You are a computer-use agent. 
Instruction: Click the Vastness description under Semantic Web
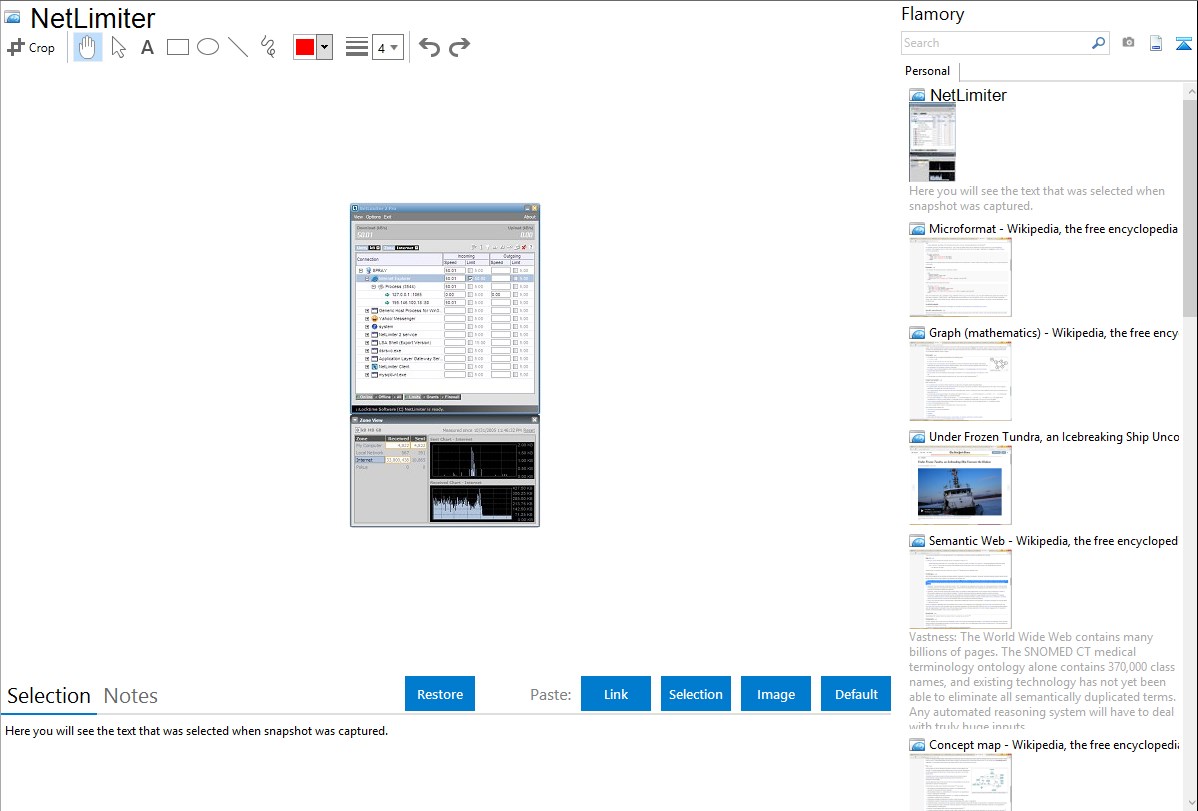1042,681
